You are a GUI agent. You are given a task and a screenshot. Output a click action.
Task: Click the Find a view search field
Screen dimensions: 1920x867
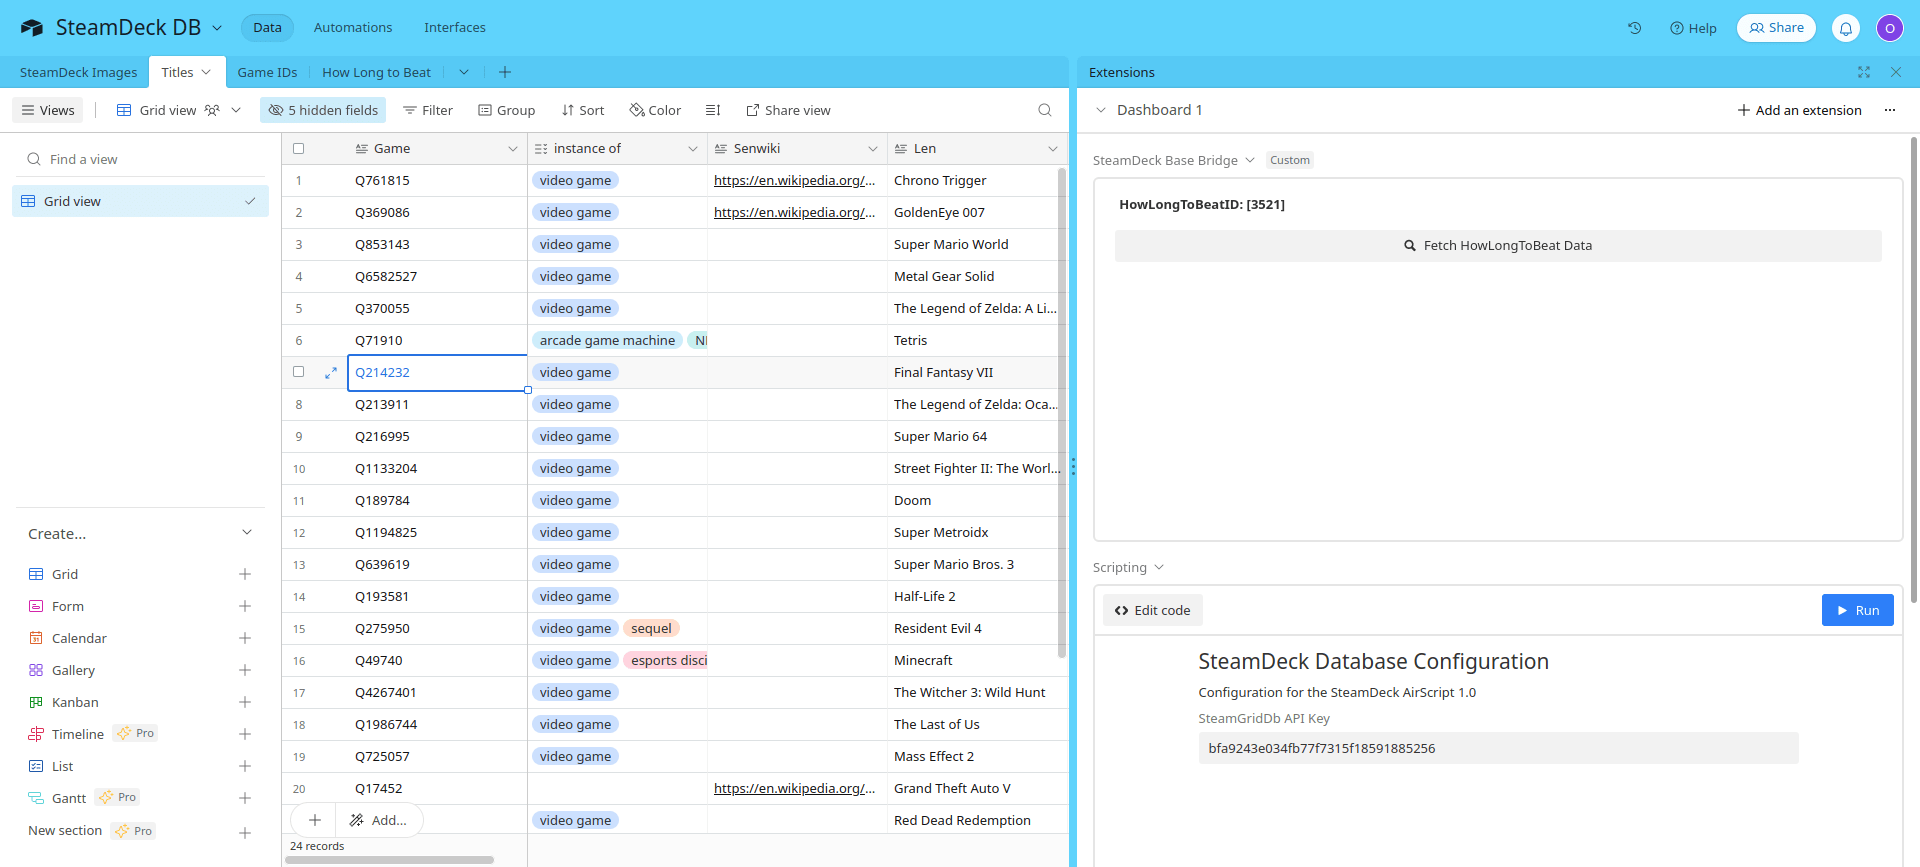[x=141, y=159]
